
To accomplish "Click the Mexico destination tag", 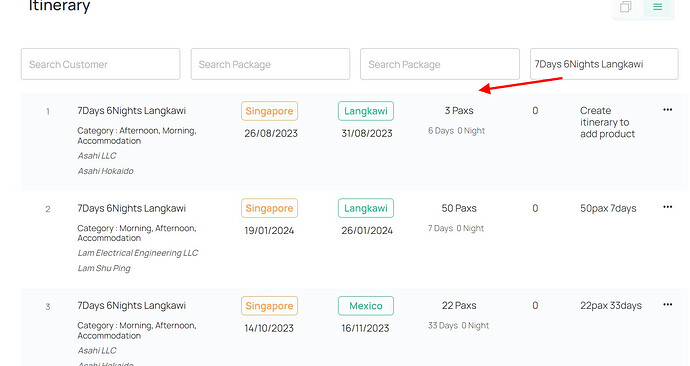I will tap(366, 306).
